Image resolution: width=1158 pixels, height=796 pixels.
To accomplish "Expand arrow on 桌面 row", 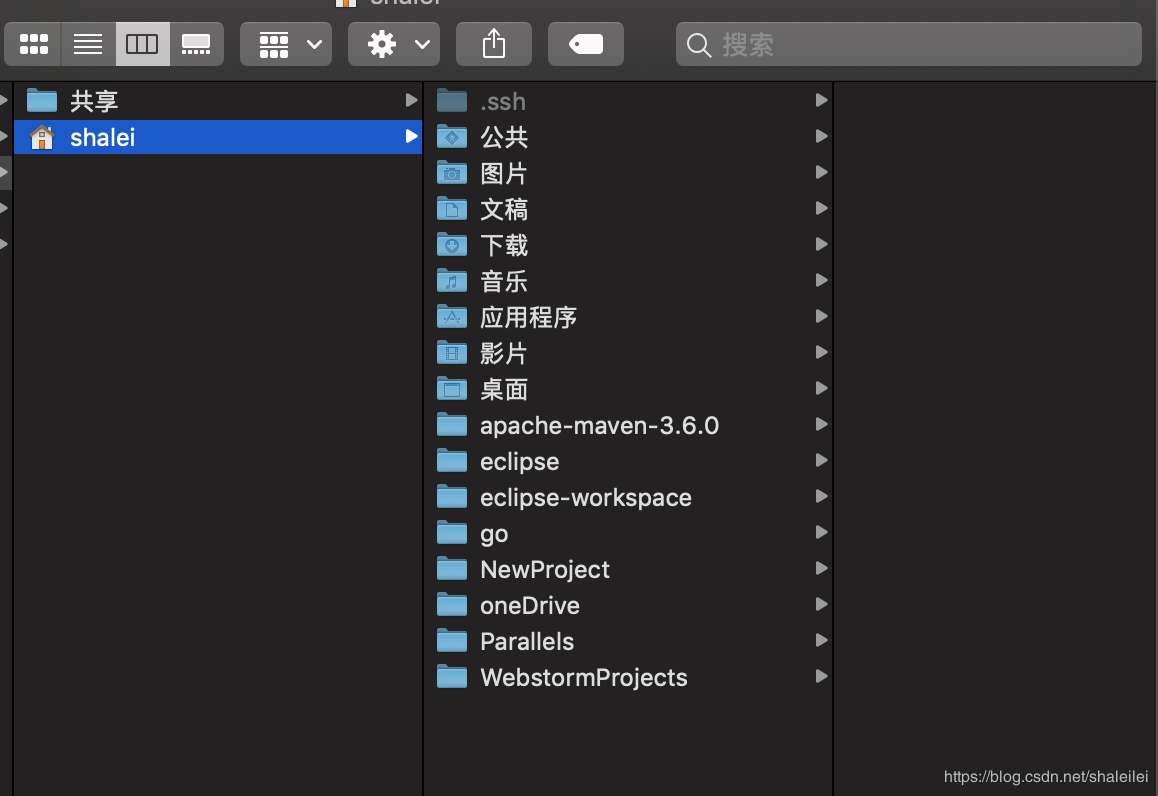I will point(821,388).
